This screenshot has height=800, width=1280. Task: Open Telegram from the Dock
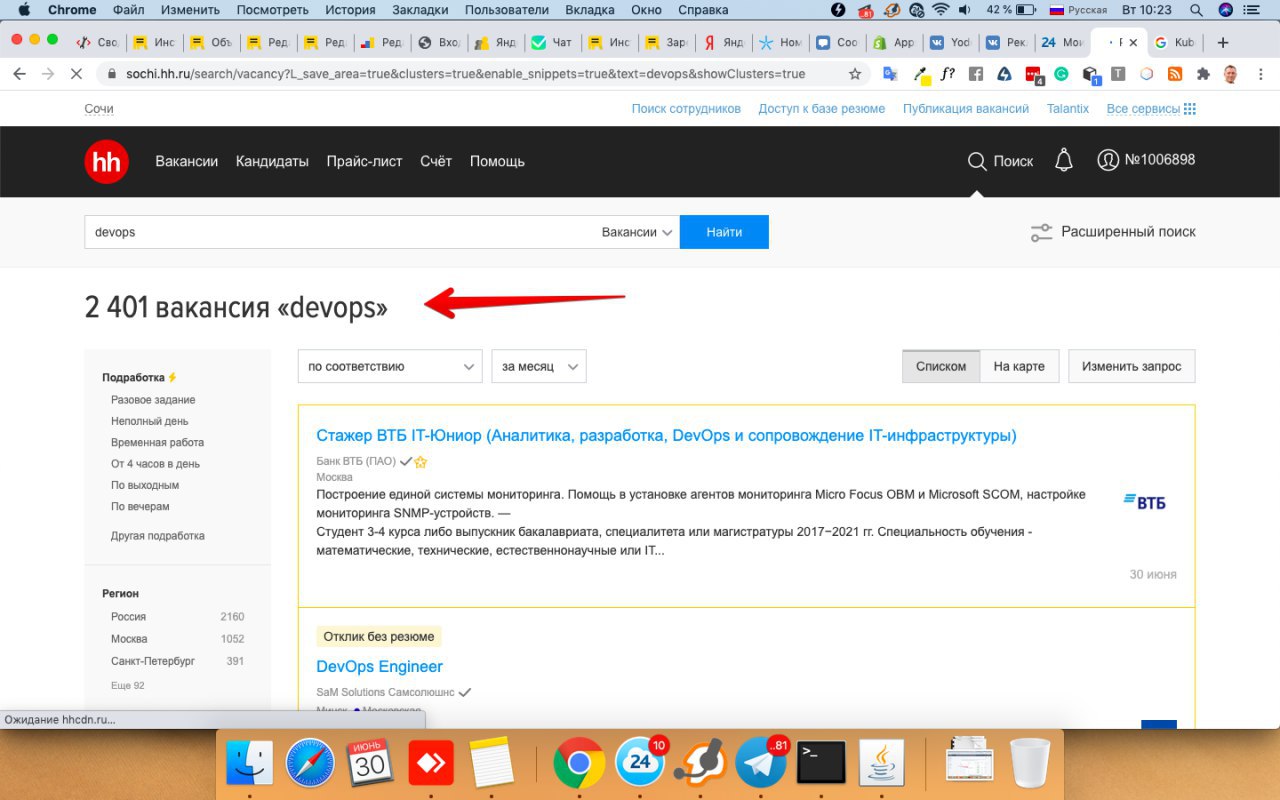761,763
